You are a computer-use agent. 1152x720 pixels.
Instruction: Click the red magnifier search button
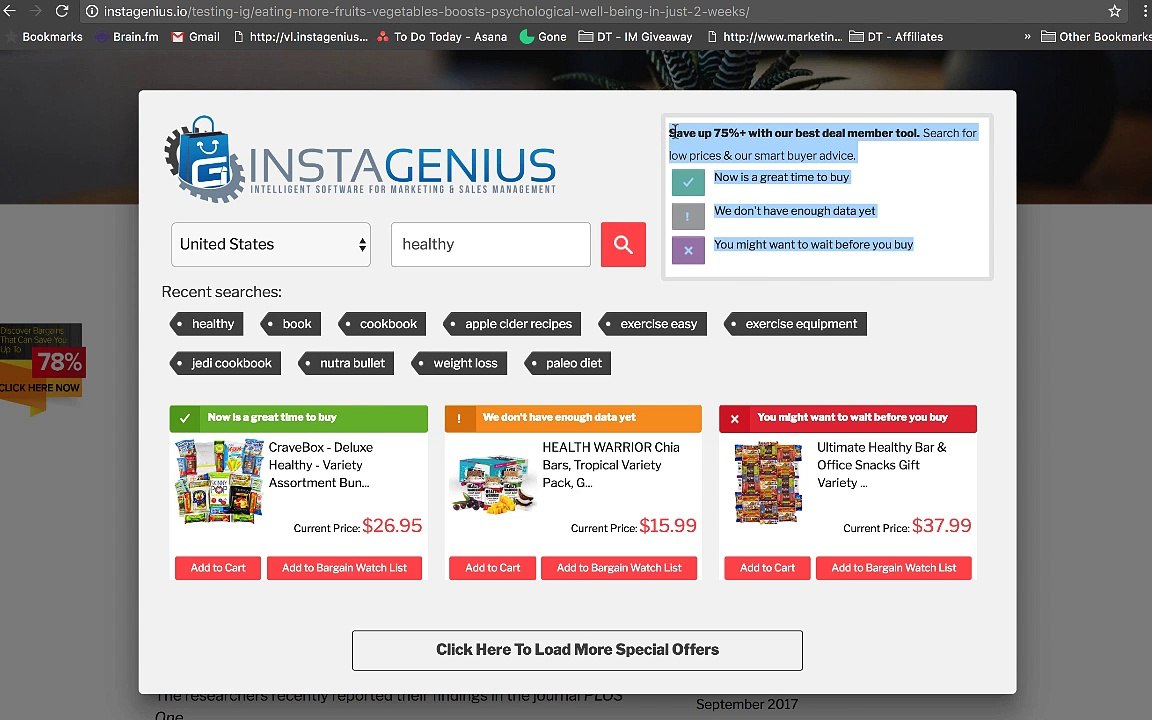(623, 245)
